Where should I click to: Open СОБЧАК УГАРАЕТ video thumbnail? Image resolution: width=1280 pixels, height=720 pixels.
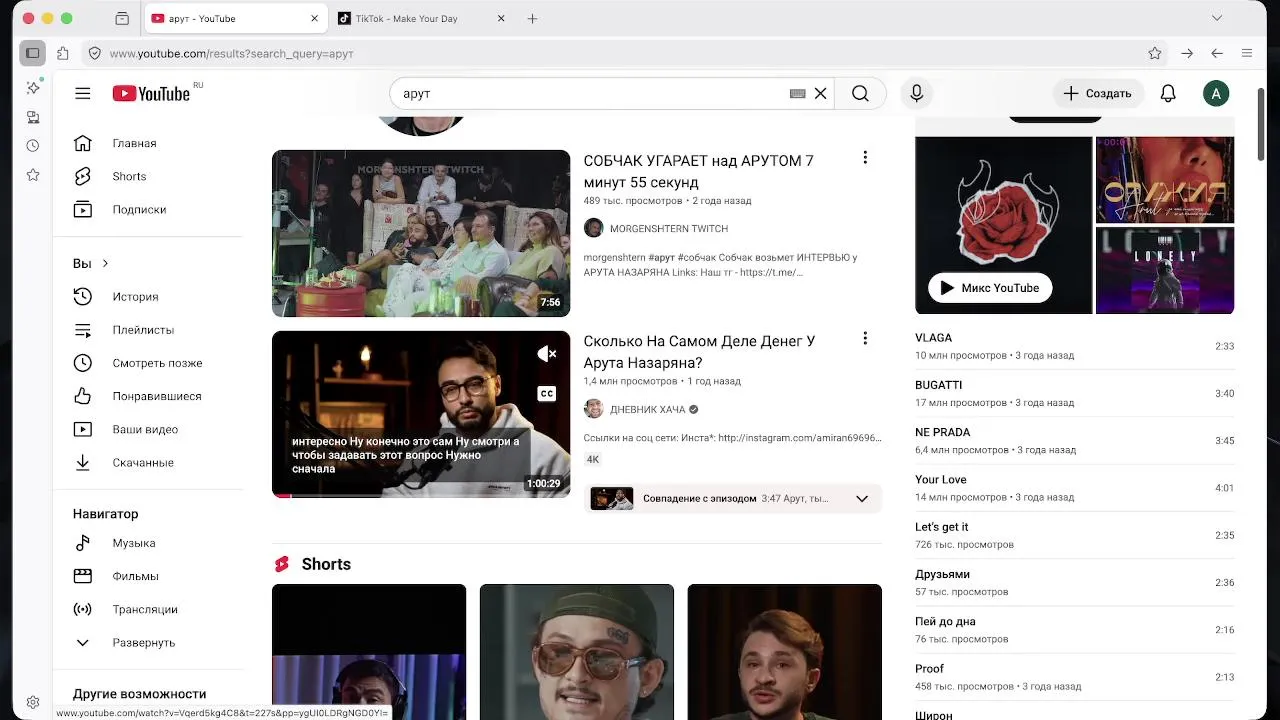point(421,233)
